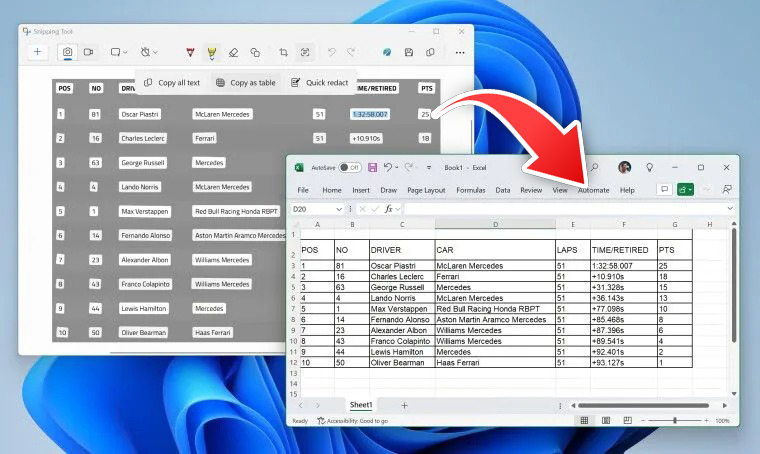
Task: Switch to video record mode in Snipping Tool
Action: click(x=88, y=52)
